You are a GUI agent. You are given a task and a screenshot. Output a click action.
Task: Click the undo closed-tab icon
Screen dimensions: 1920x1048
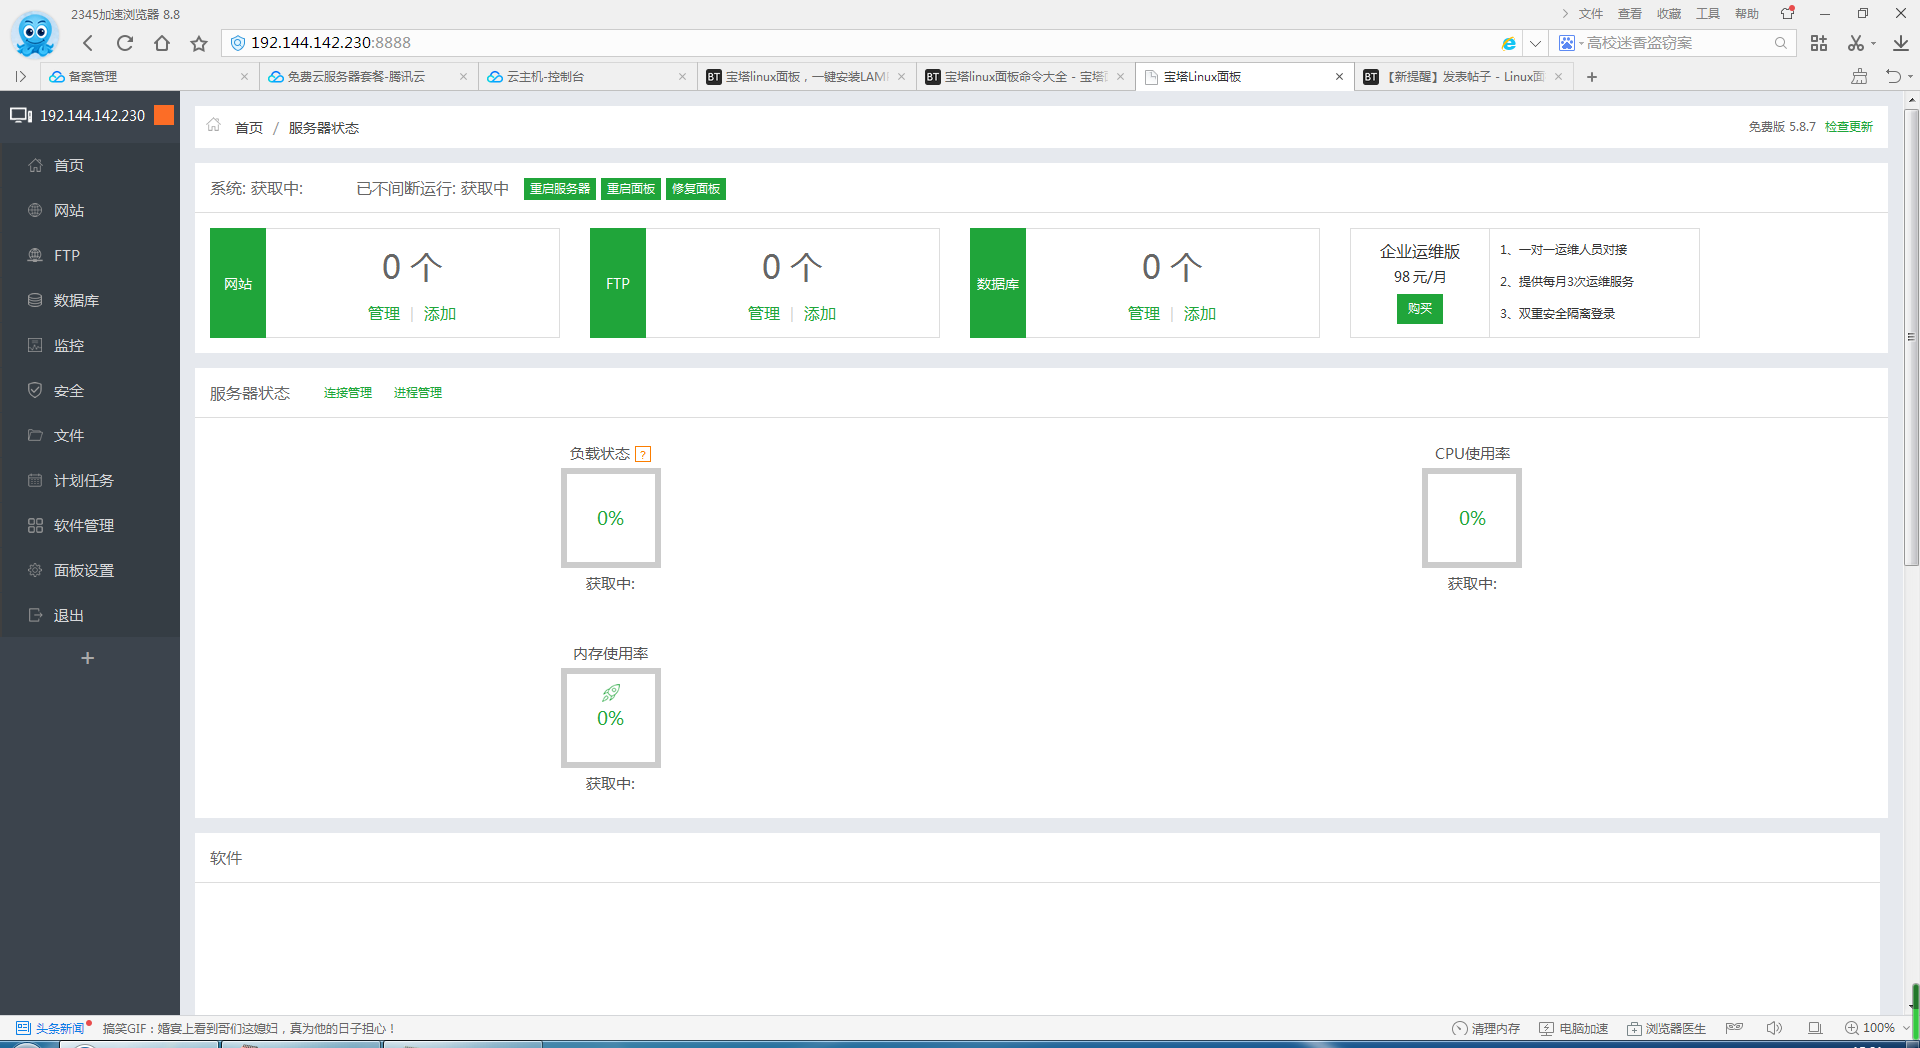1893,76
